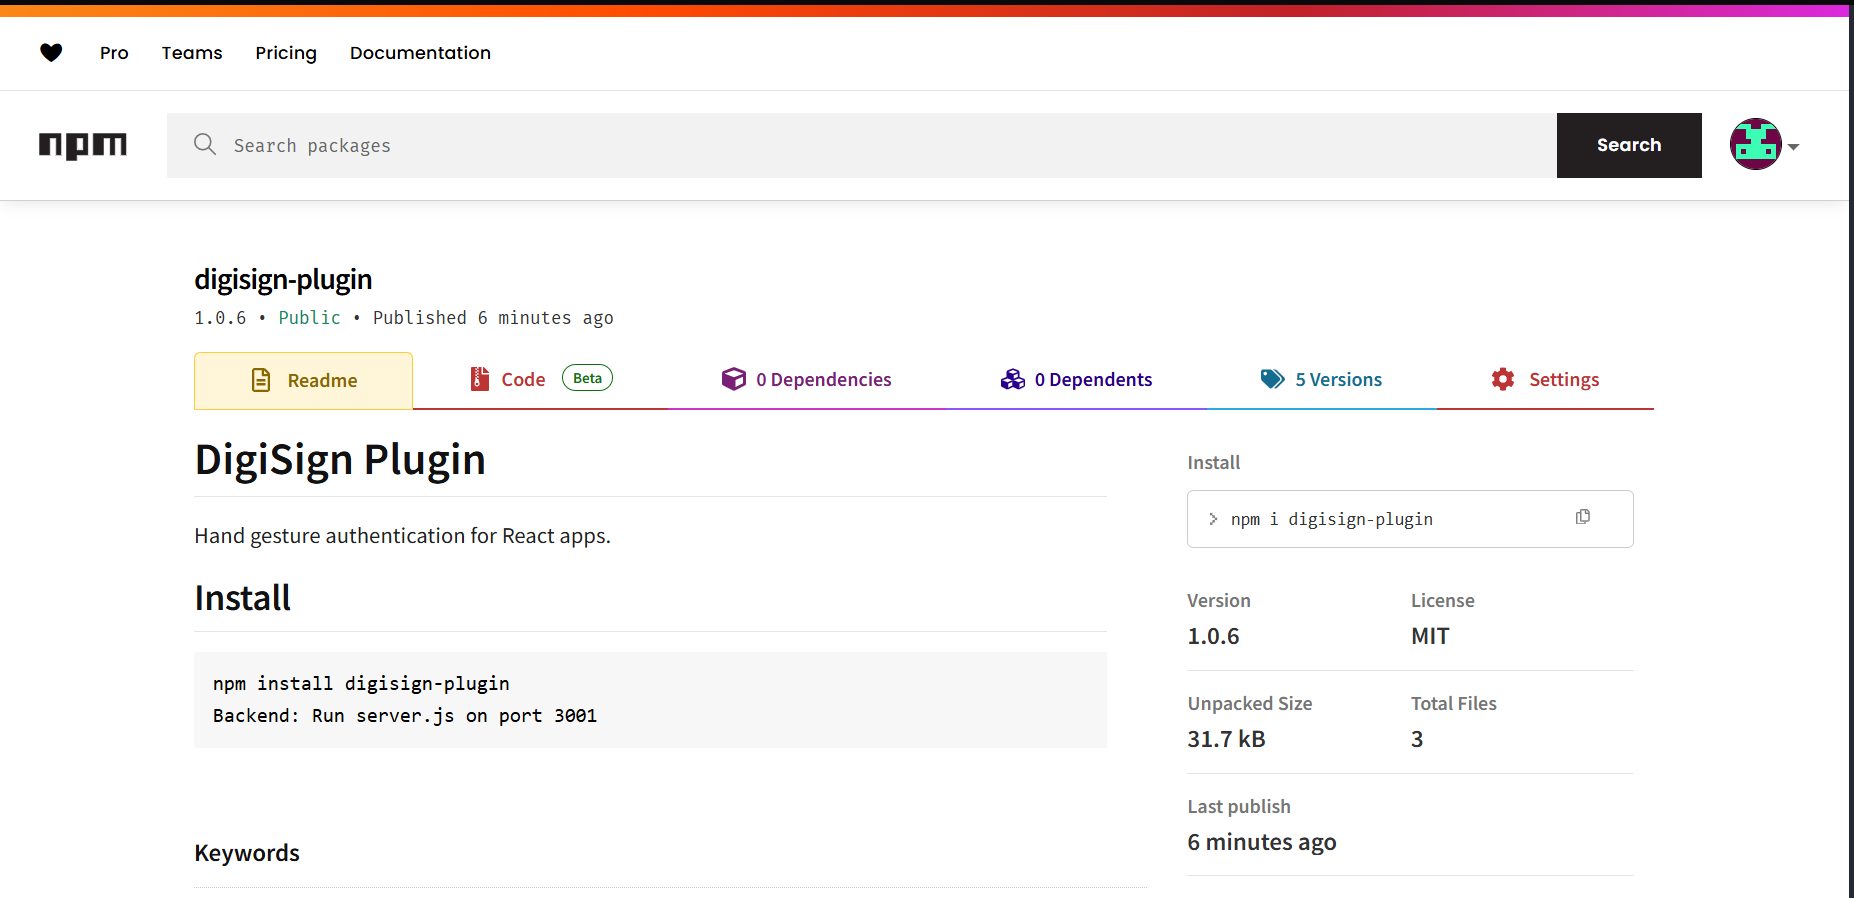This screenshot has height=898, width=1854.
Task: Click the Dependencies box icon
Action: tap(734, 379)
